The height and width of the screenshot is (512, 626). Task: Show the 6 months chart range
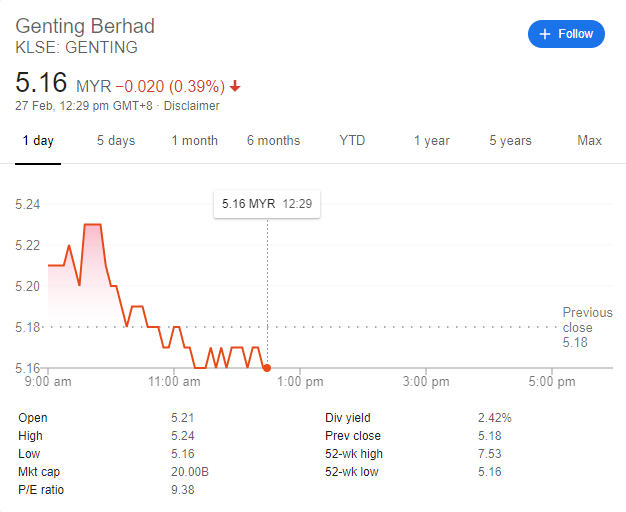[273, 141]
